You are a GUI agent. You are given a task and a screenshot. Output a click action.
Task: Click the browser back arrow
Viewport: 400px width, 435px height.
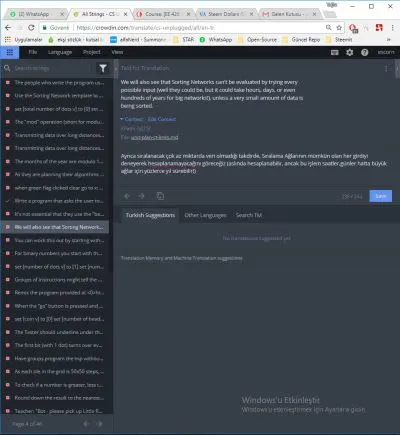[x=8, y=28]
